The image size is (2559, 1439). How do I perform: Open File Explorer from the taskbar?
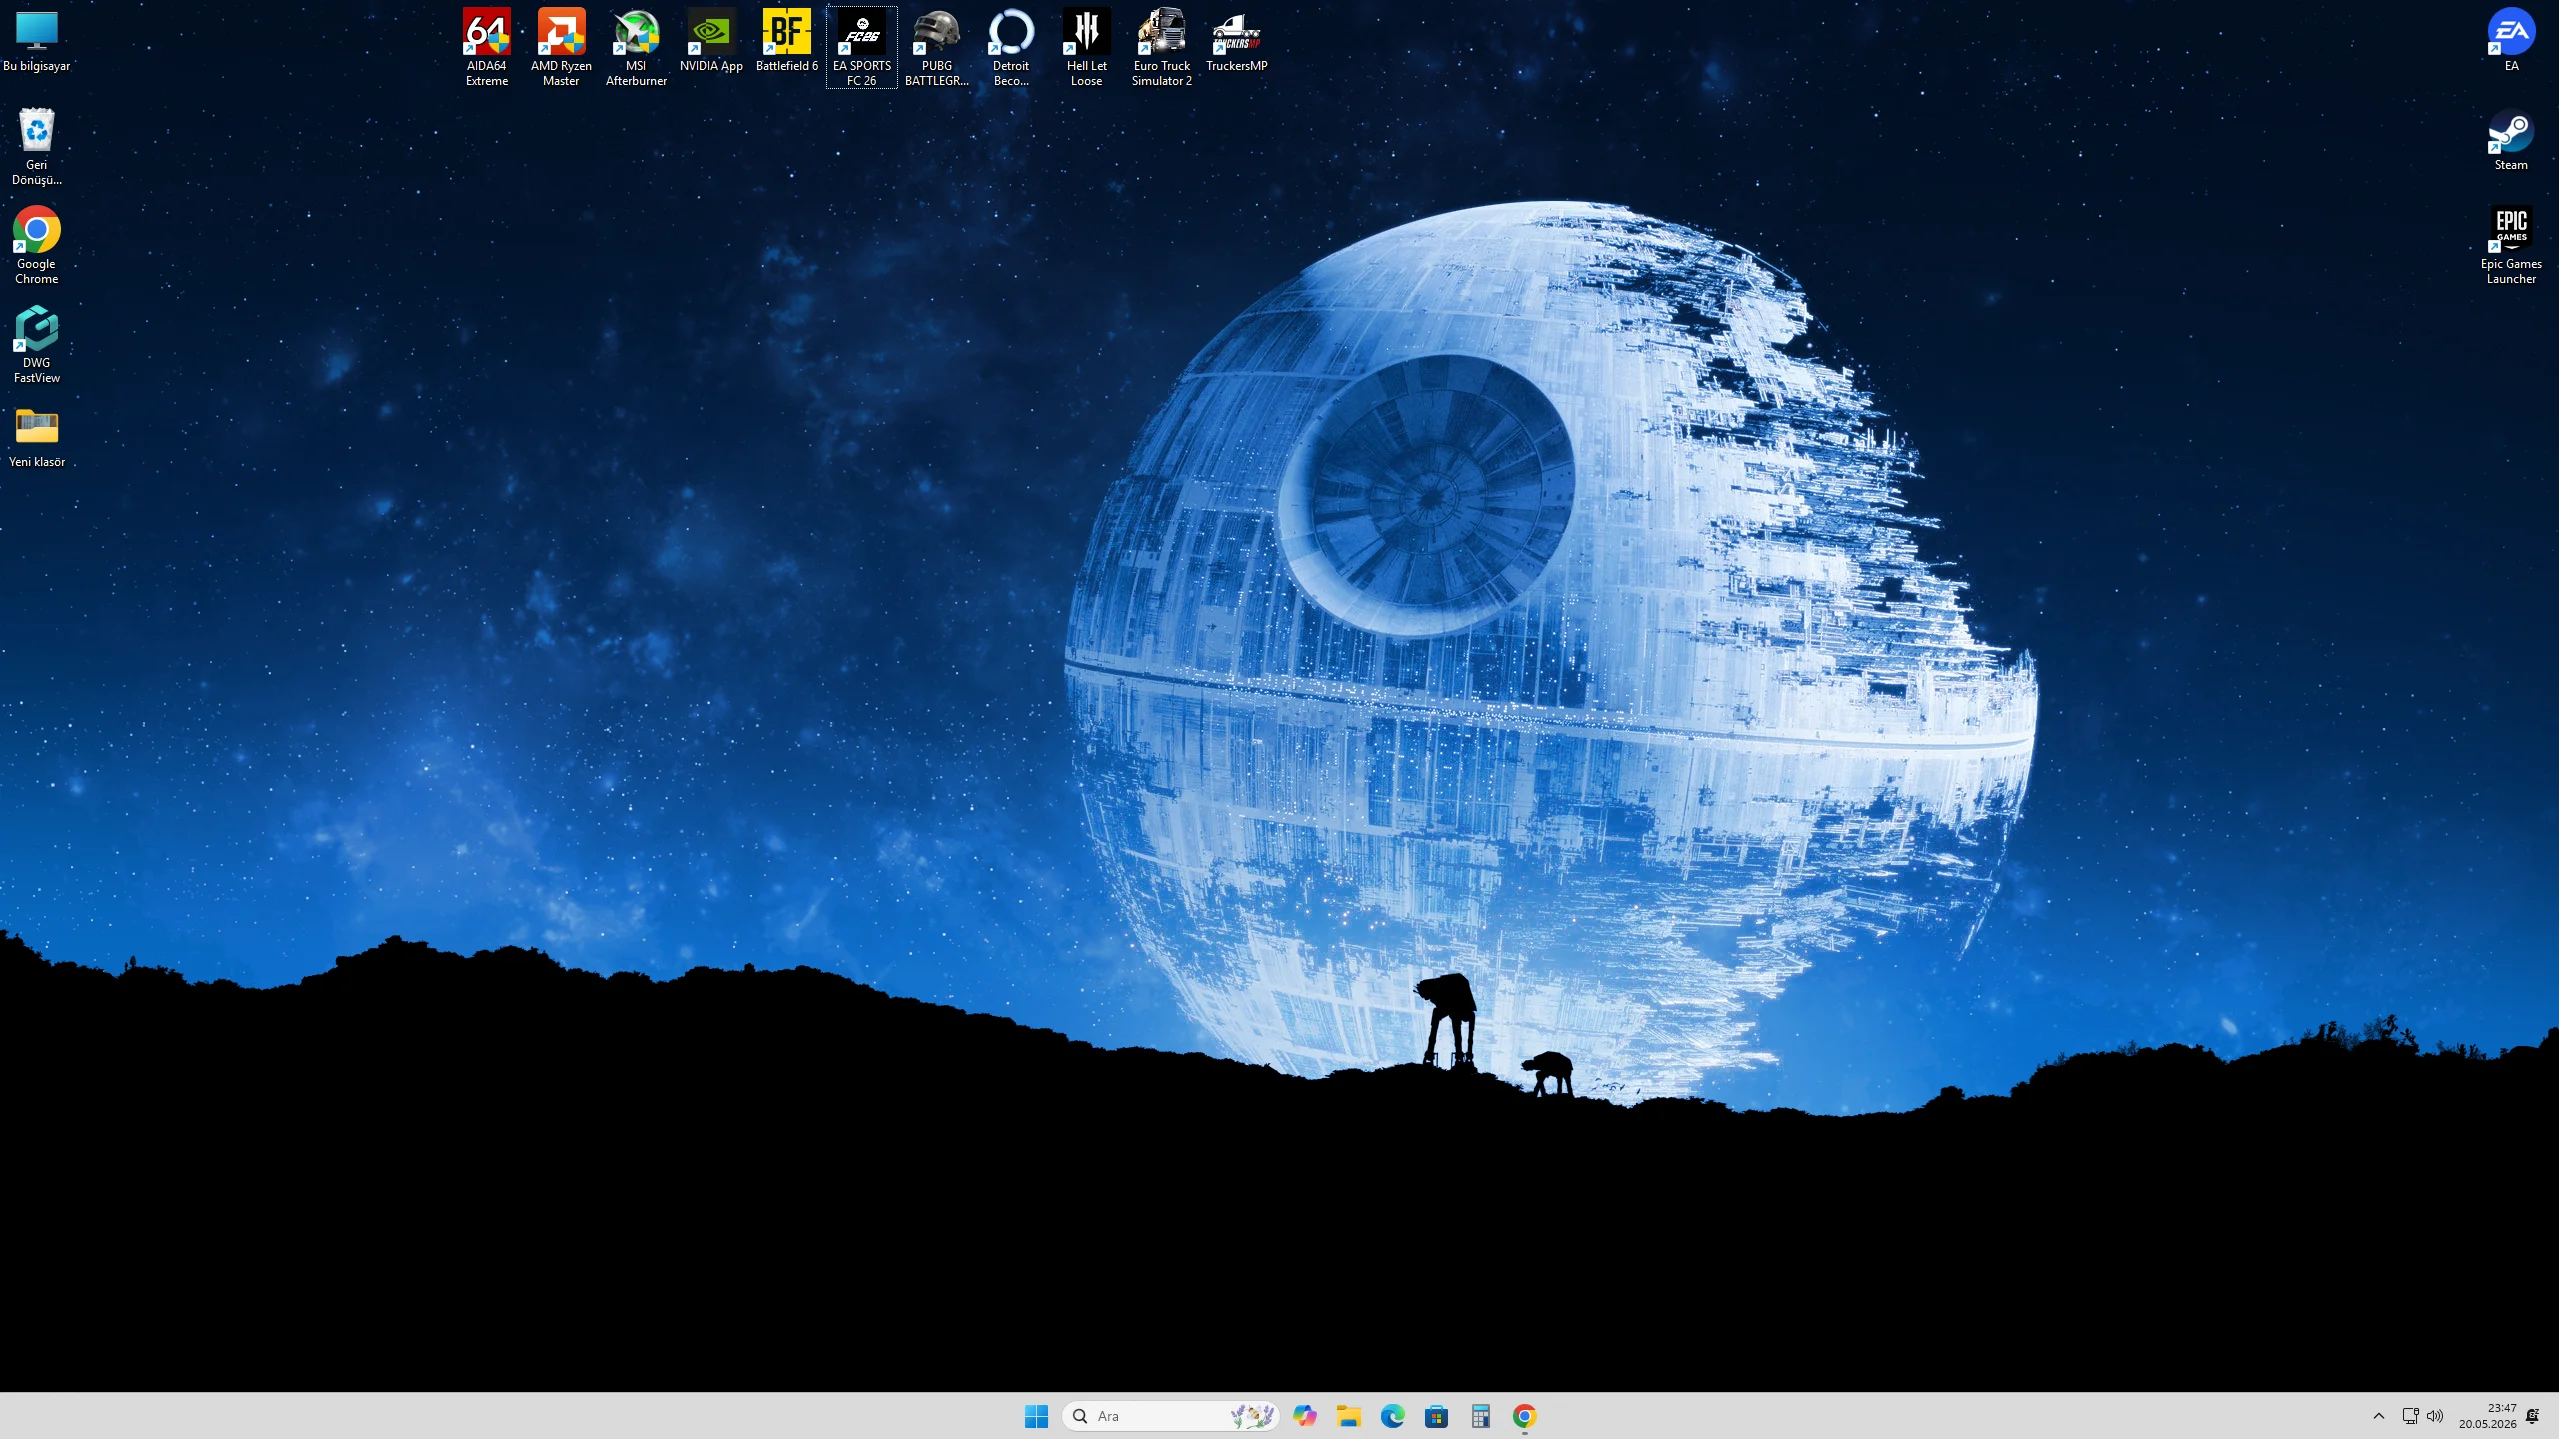[1349, 1416]
